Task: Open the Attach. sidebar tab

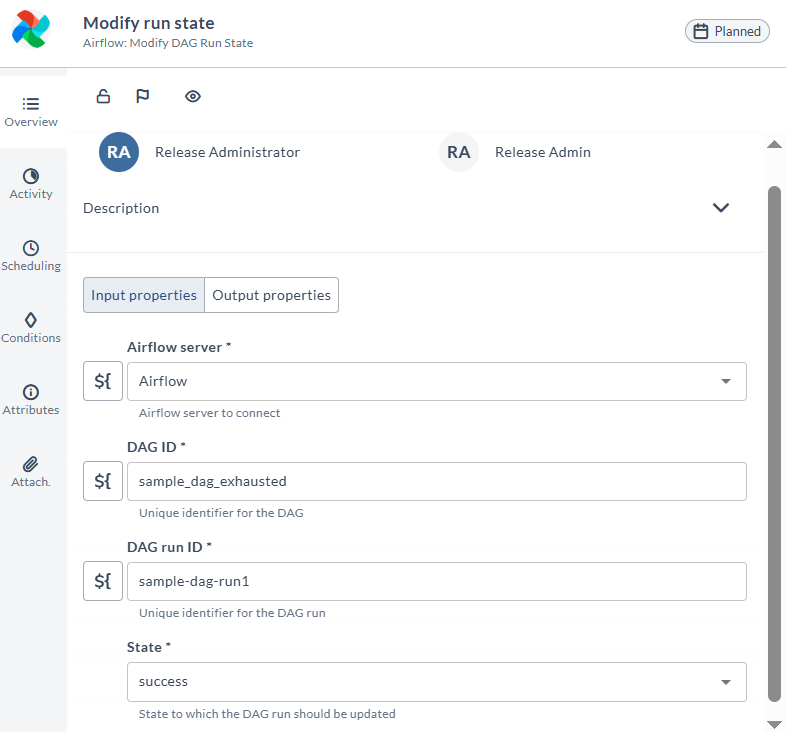Action: [31, 472]
